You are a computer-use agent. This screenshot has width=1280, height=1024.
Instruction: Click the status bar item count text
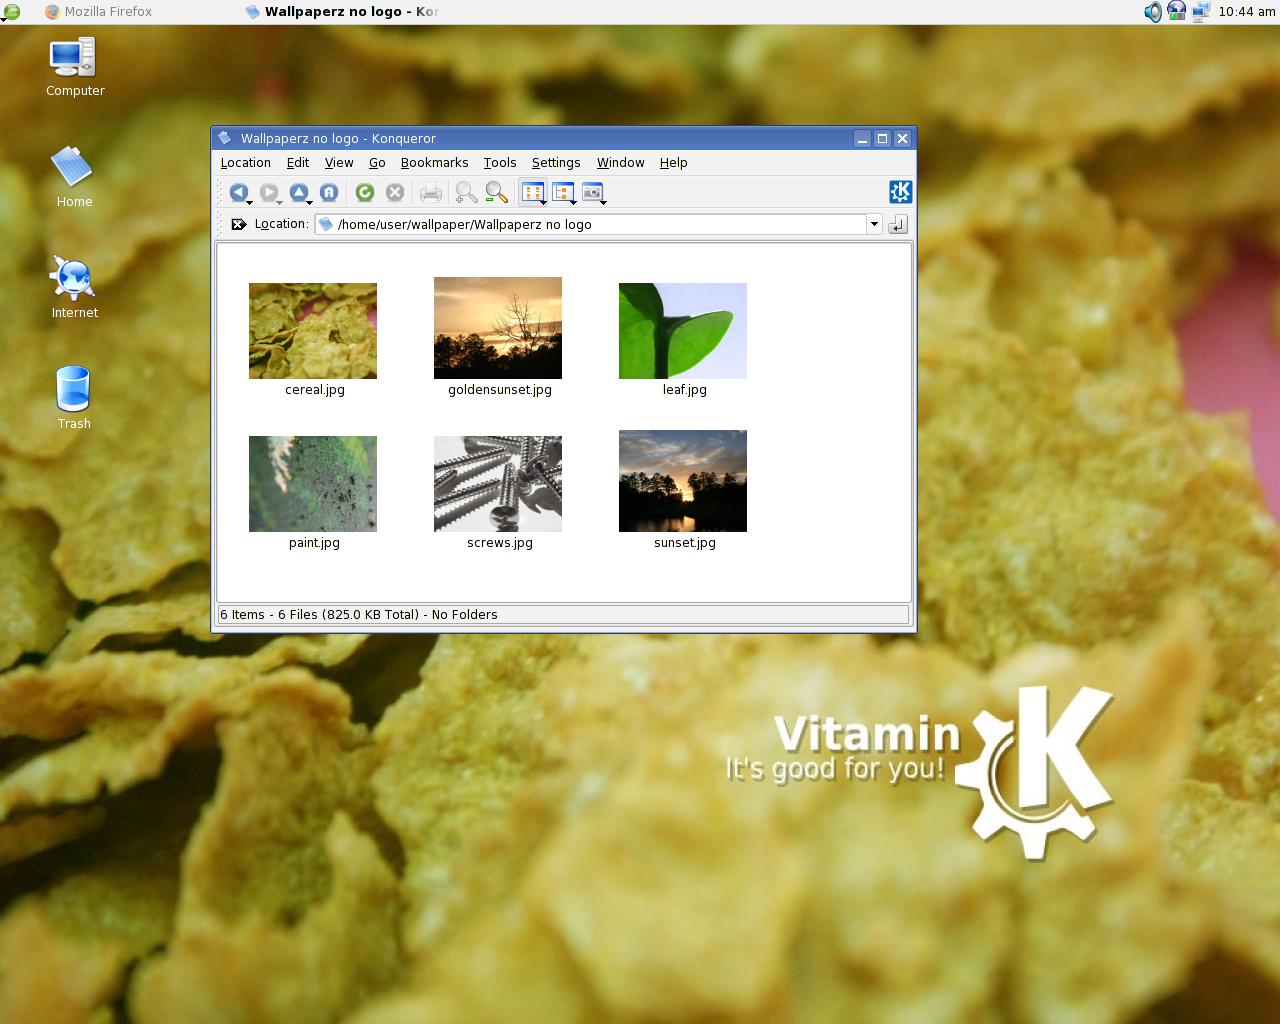click(359, 615)
